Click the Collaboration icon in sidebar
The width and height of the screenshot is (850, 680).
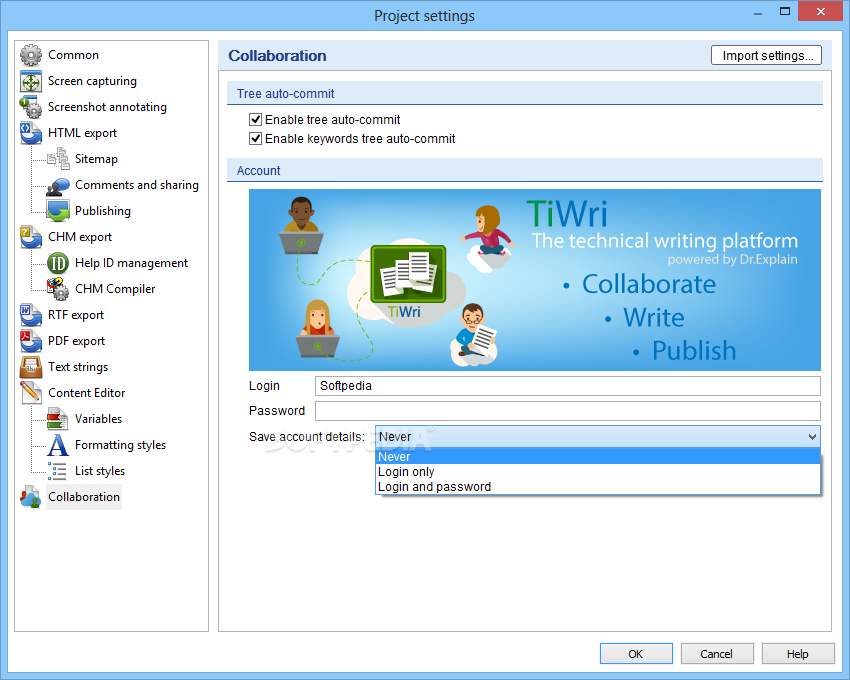coord(31,497)
